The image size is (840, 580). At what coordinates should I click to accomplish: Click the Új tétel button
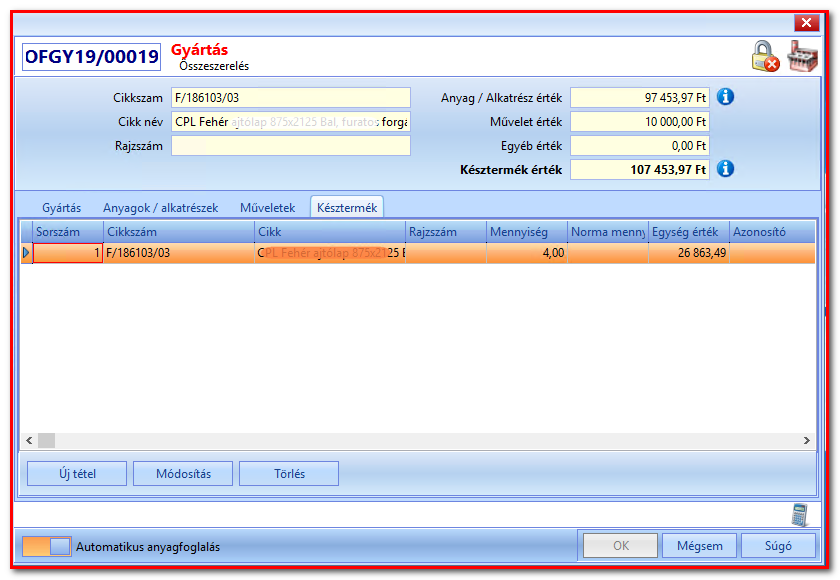point(77,473)
